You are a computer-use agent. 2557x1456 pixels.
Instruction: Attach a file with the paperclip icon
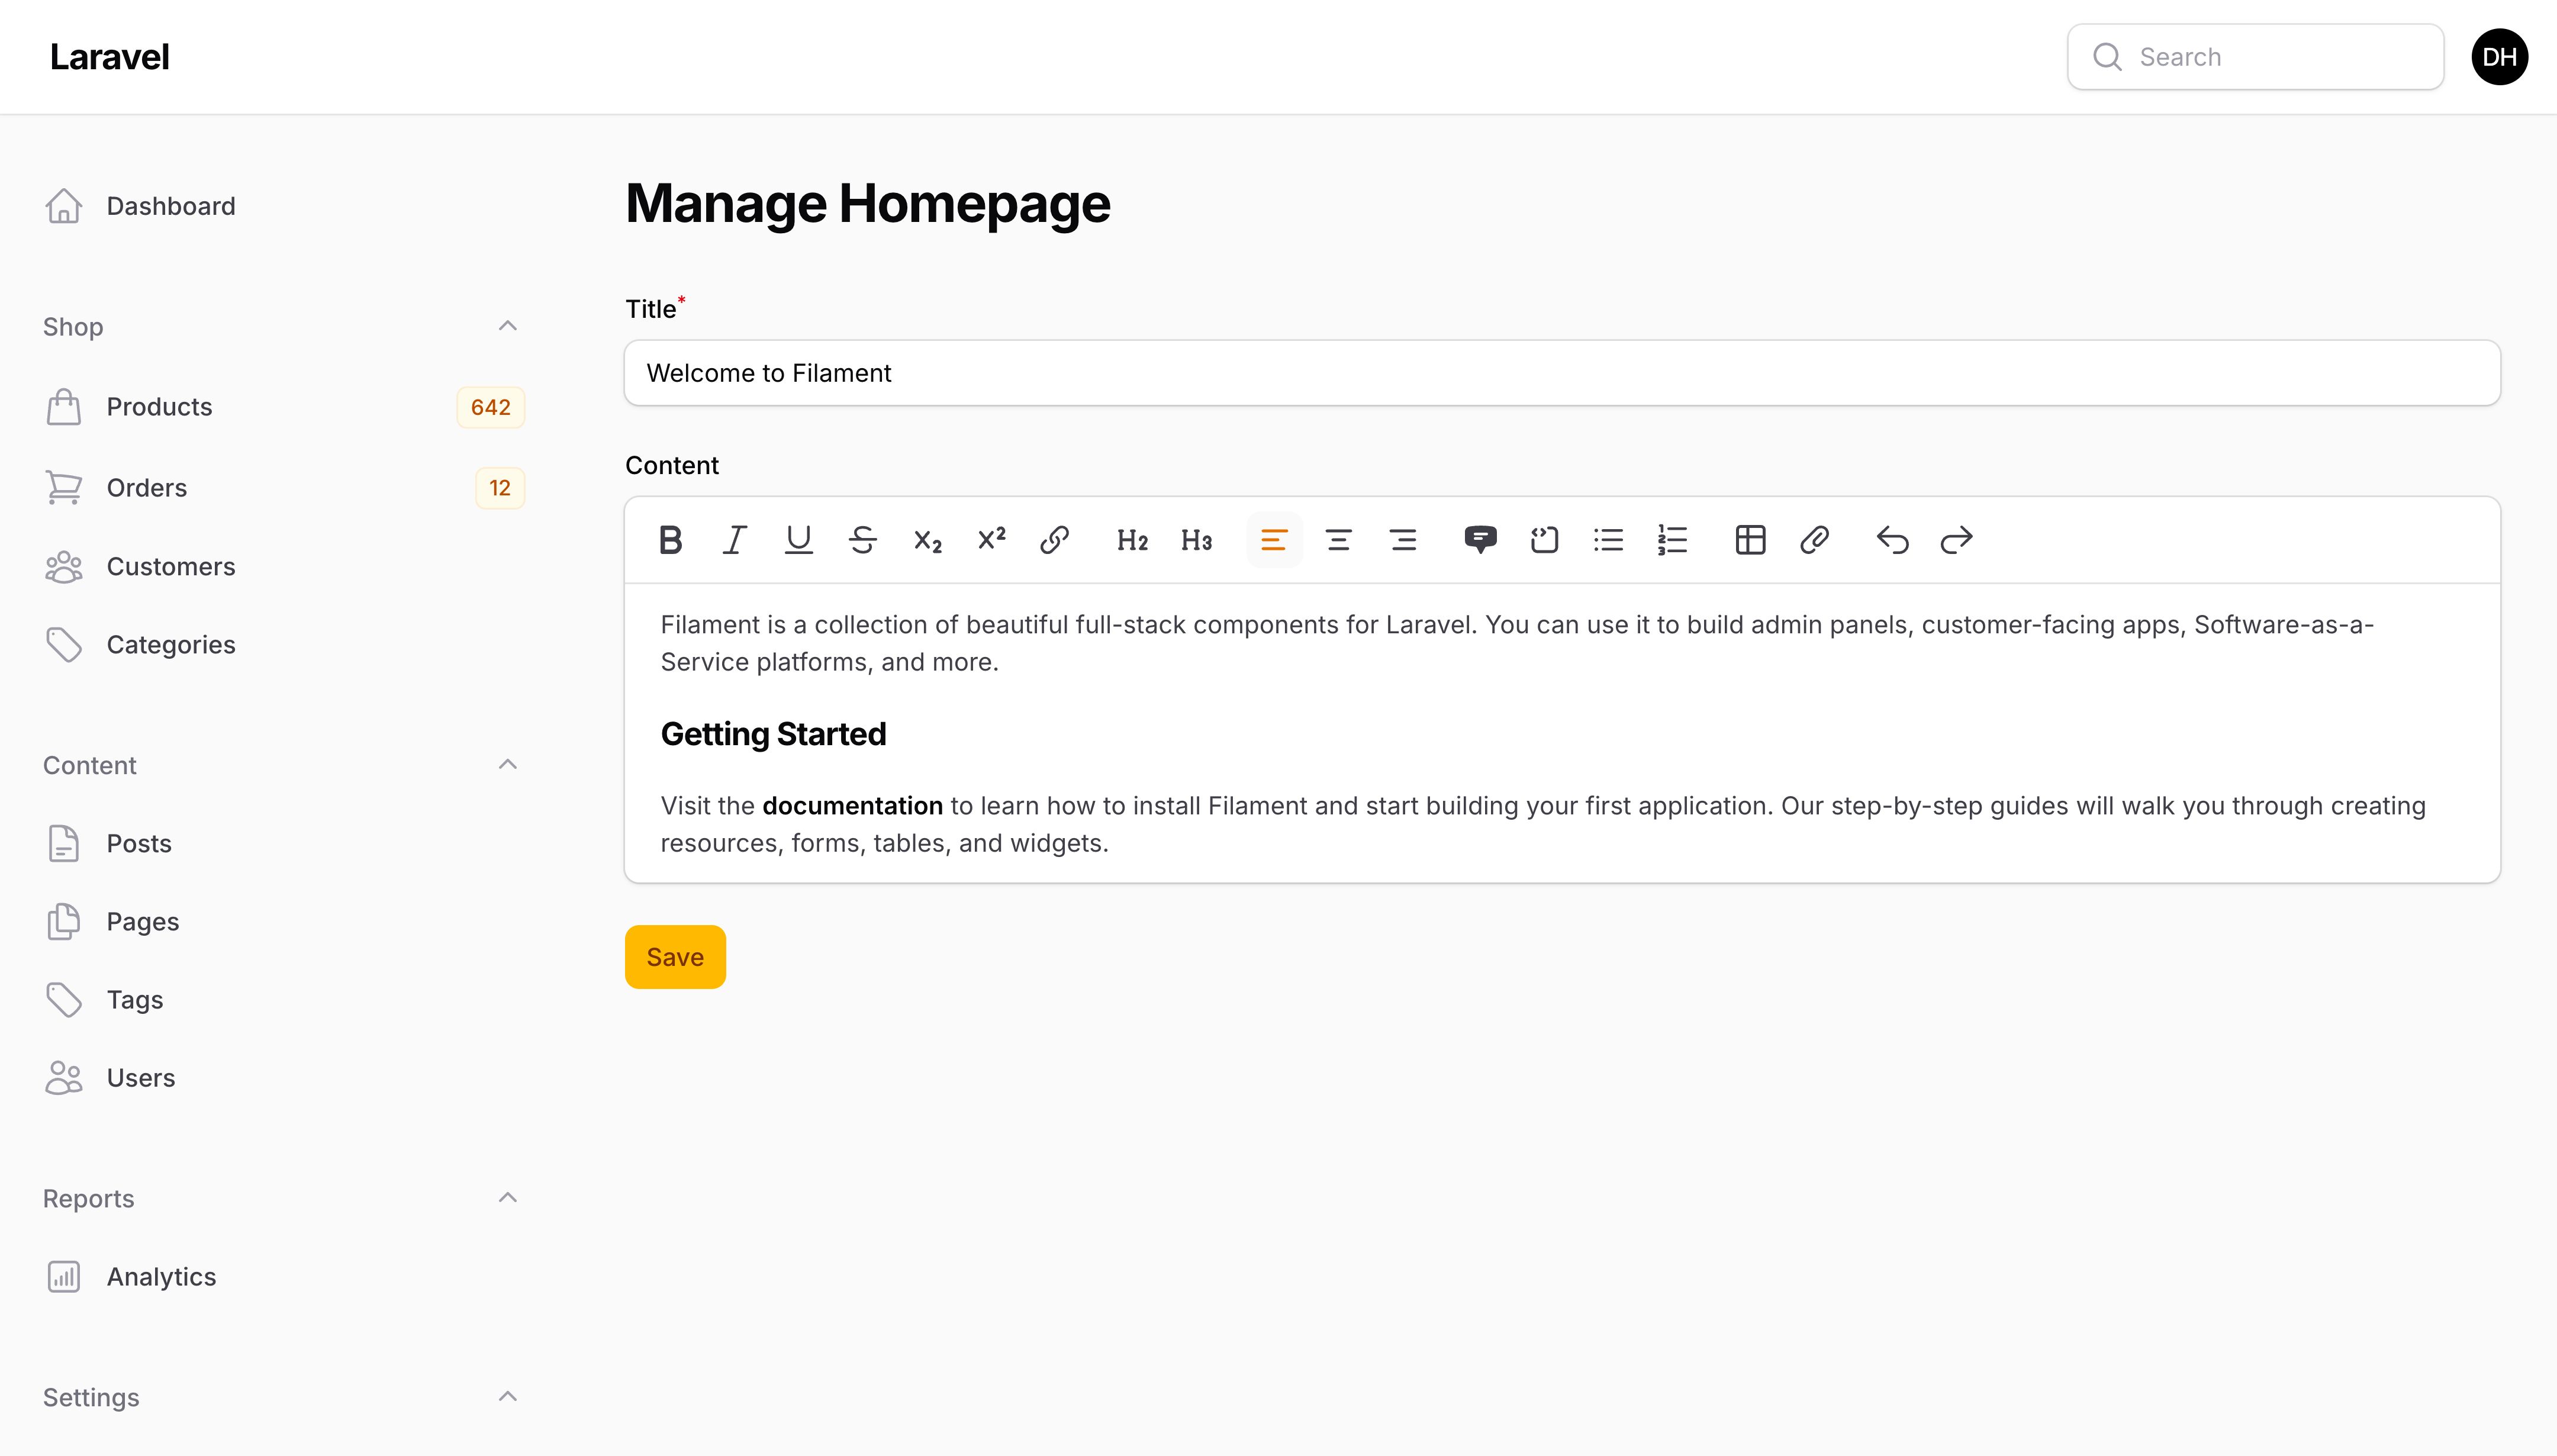[1814, 540]
